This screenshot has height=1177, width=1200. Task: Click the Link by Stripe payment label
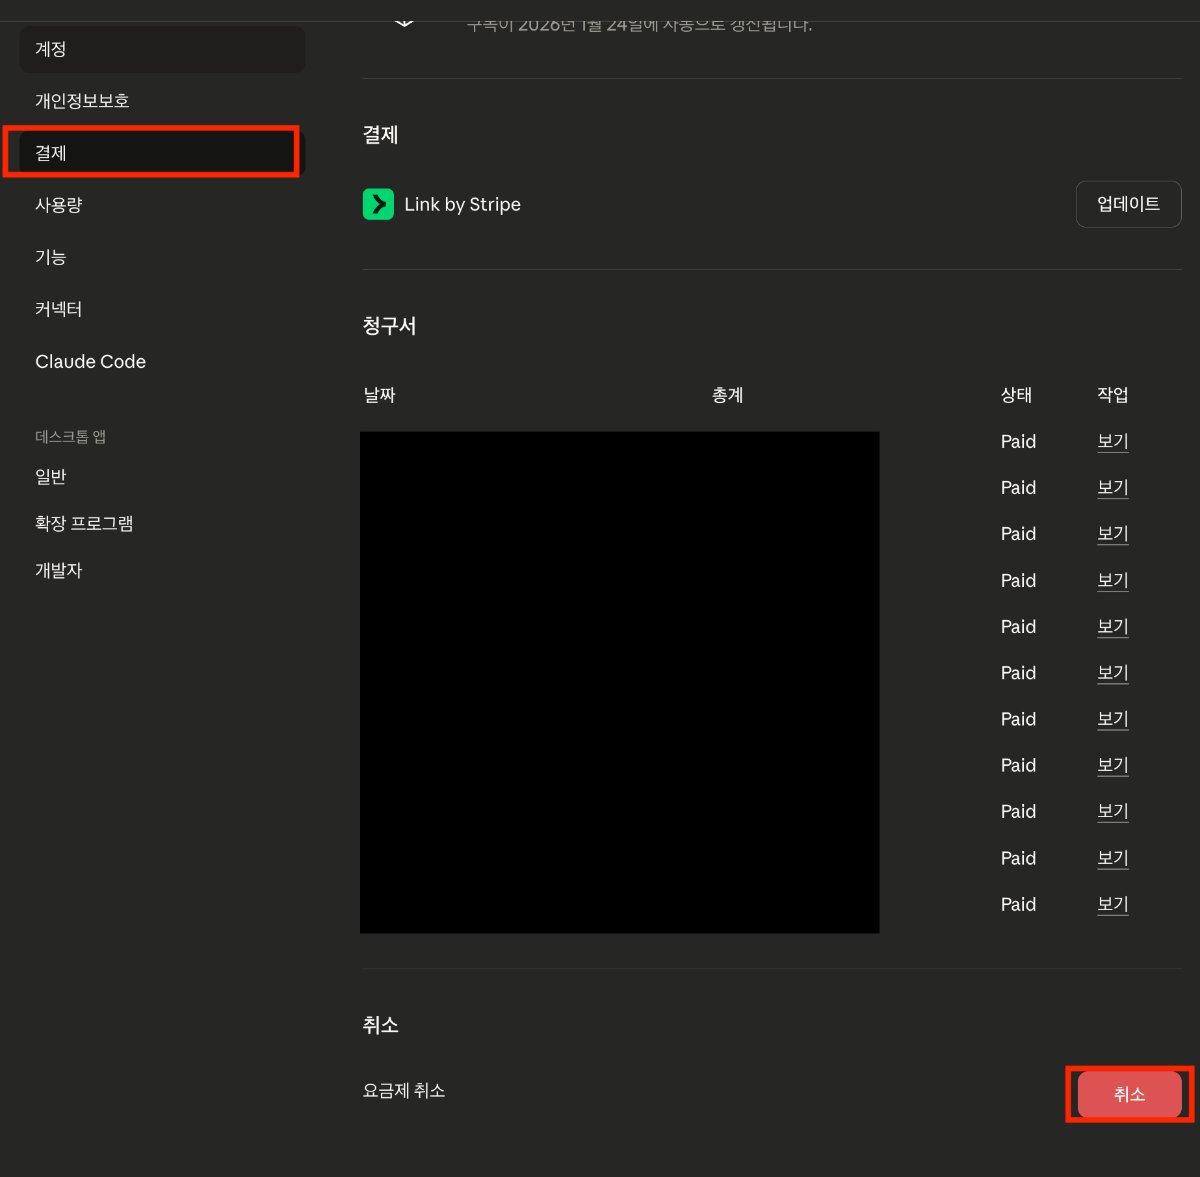(x=462, y=204)
